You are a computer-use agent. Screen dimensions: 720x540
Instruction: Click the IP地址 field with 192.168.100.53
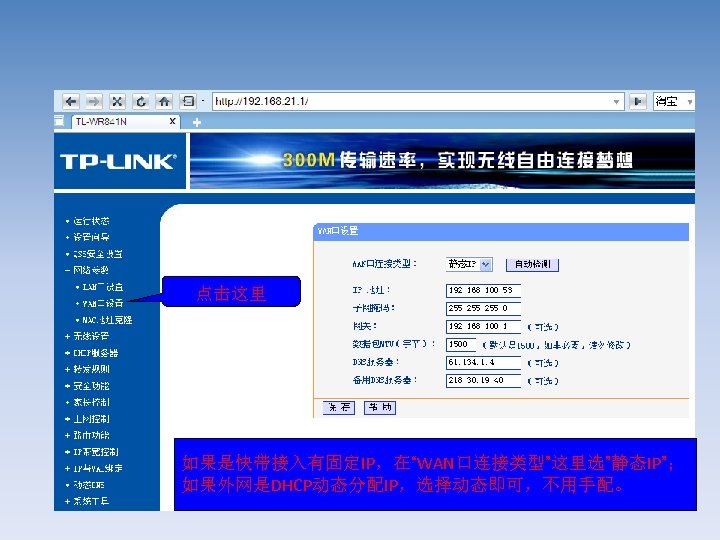click(x=483, y=290)
